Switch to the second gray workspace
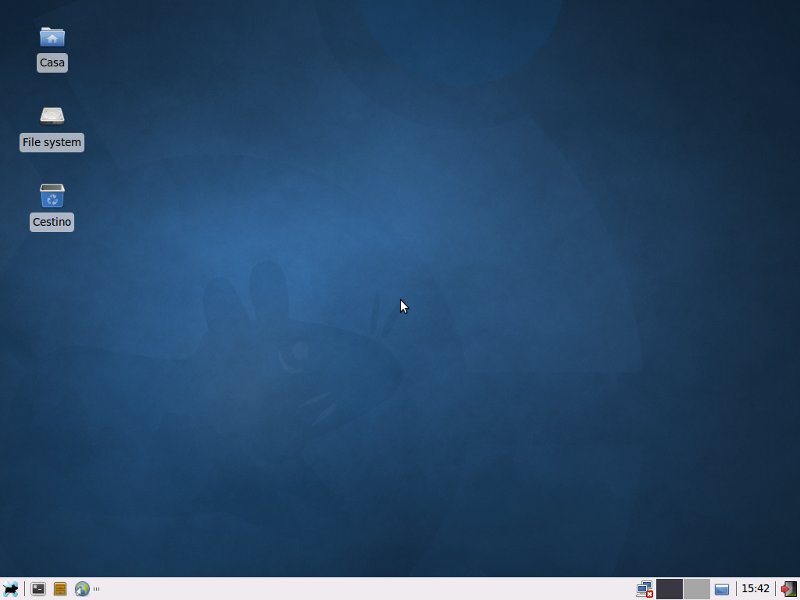This screenshot has width=800, height=600. point(696,589)
